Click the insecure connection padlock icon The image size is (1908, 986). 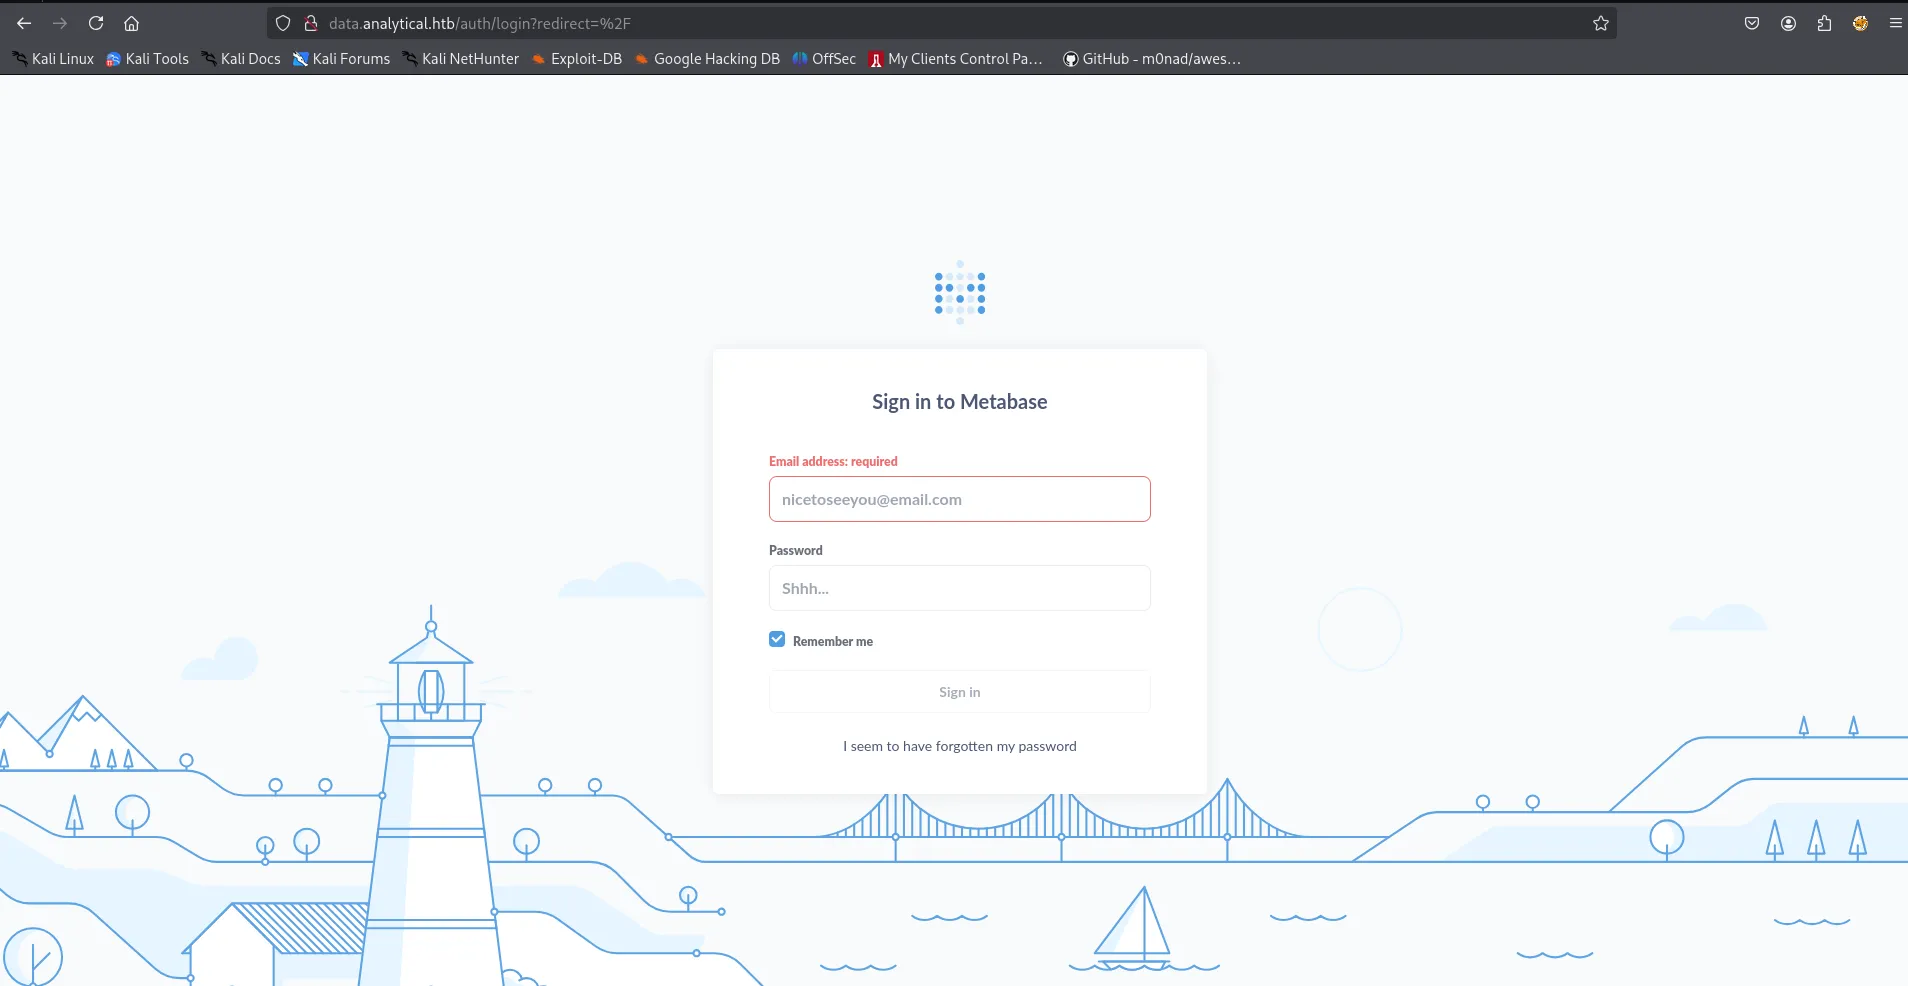tap(311, 23)
